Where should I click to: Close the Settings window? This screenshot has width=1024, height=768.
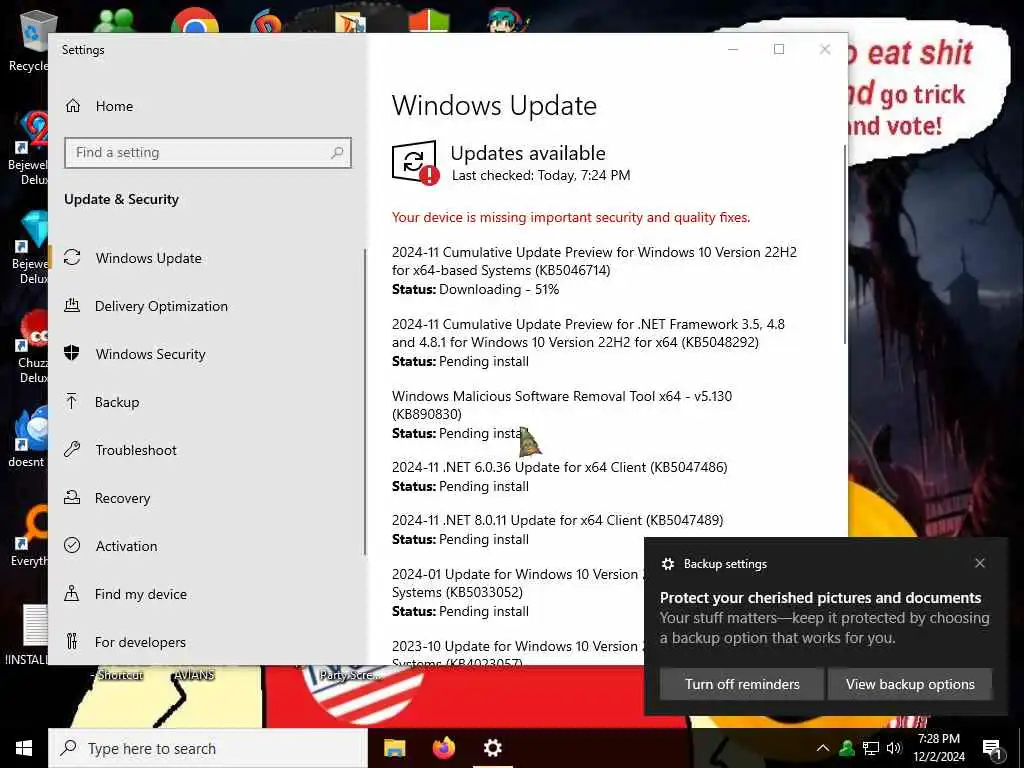click(825, 50)
